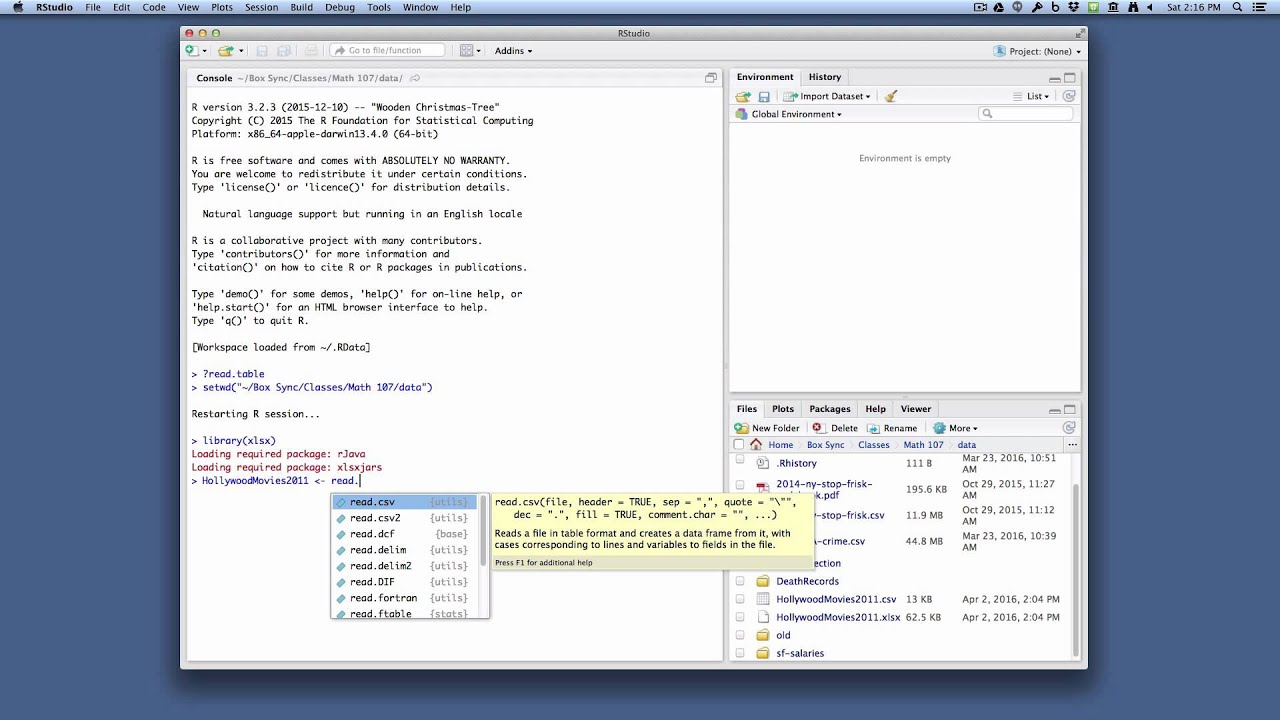Click the ellipsis go-to-directory button

[x=1072, y=445]
